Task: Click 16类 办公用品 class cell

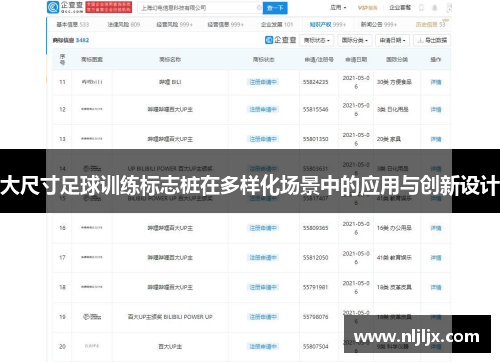Action: 394,228
